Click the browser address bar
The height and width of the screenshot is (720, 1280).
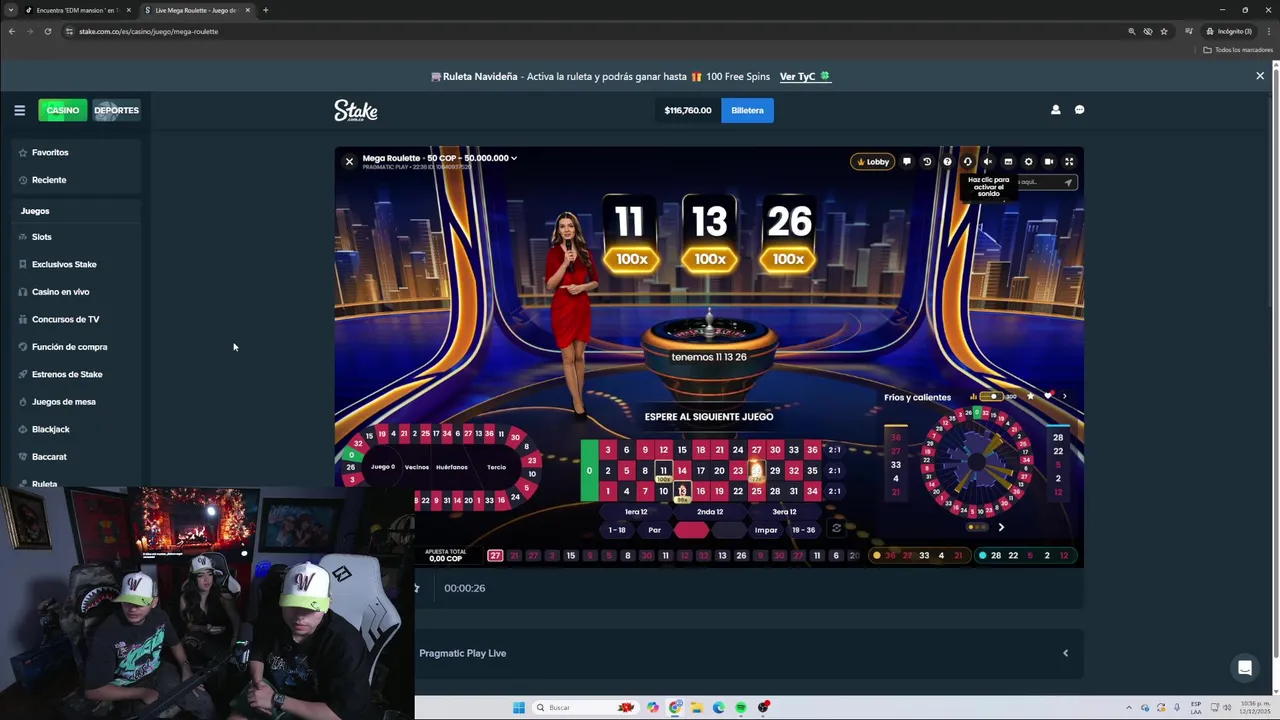[600, 31]
